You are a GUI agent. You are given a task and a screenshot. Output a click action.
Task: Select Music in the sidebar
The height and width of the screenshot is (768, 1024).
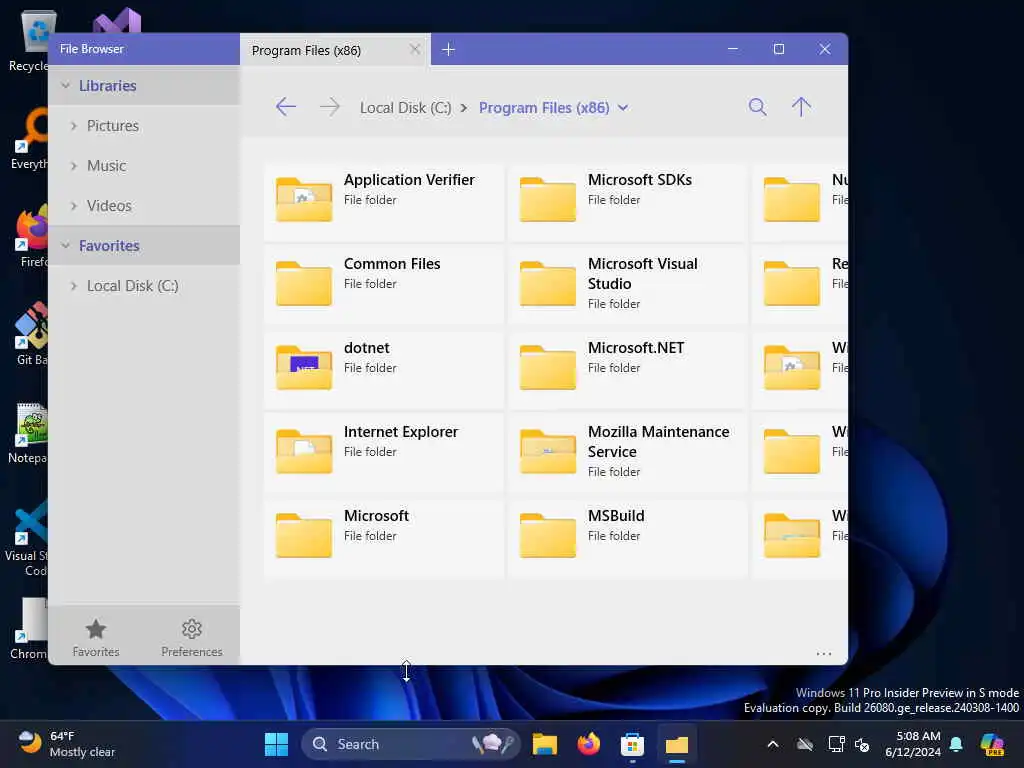coord(106,166)
